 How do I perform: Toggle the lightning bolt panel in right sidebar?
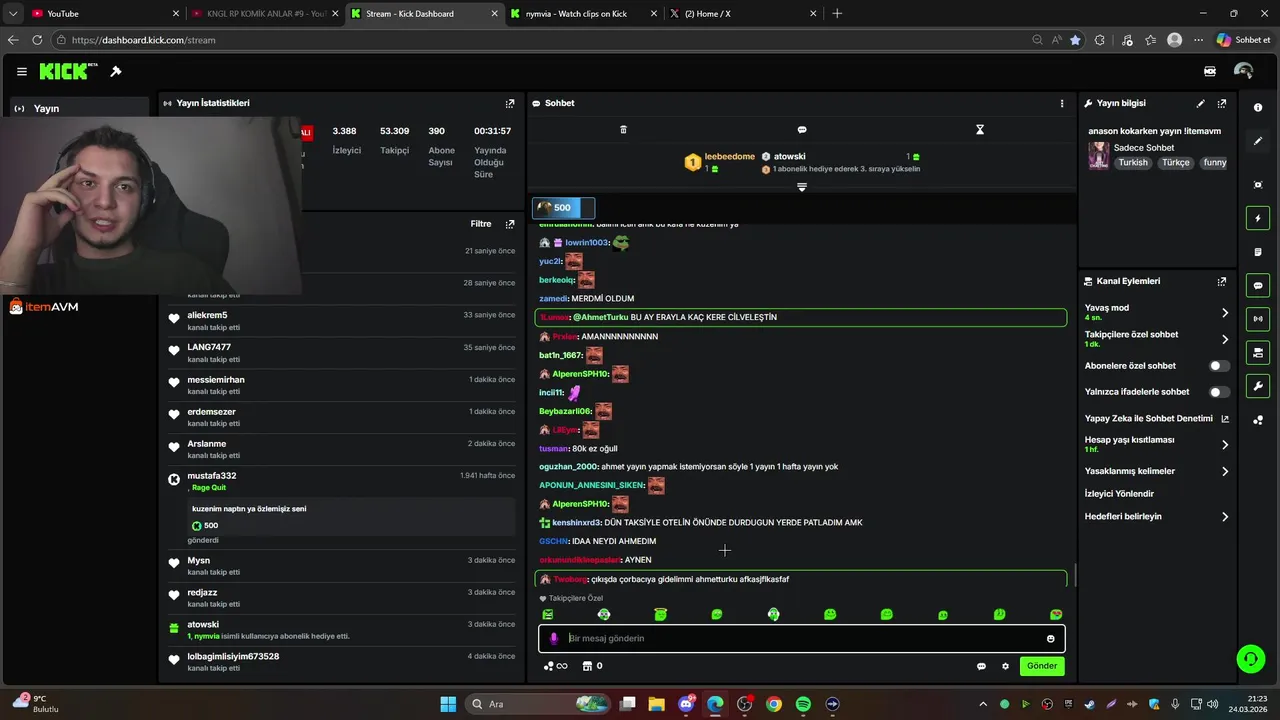[1258, 219]
